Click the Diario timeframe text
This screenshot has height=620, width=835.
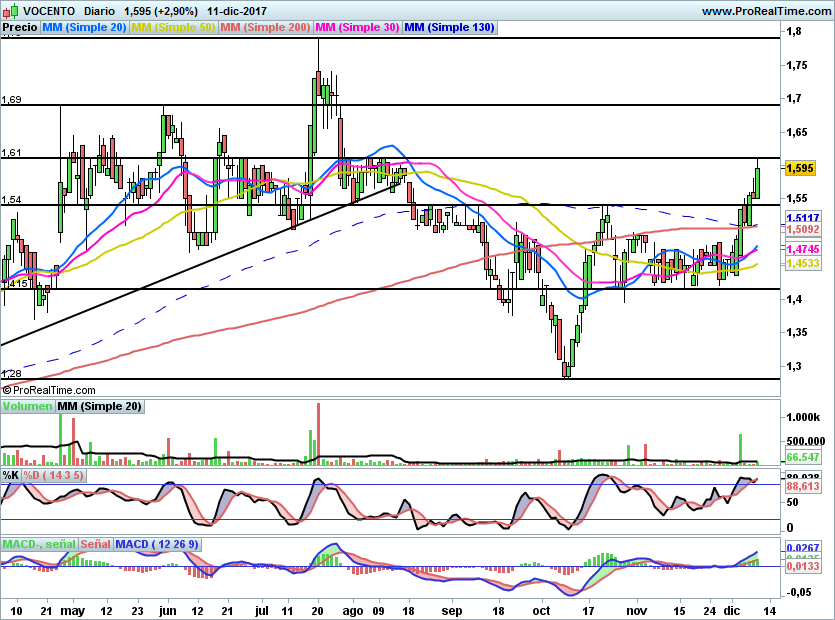pos(99,11)
